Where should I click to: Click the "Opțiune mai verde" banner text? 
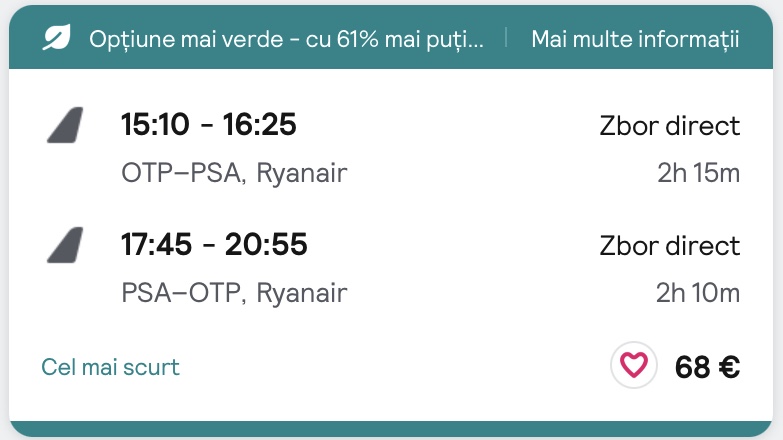click(286, 39)
